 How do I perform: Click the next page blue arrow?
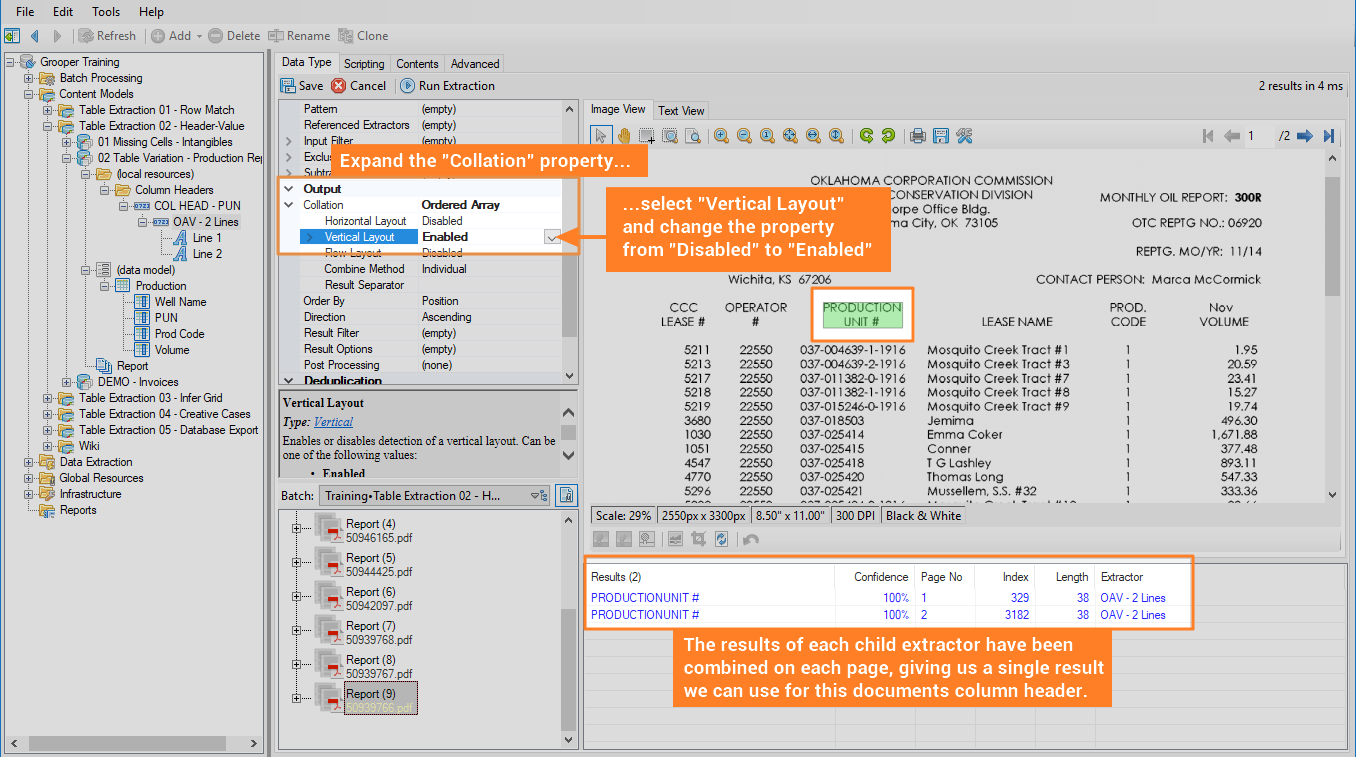pyautogui.click(x=1307, y=136)
